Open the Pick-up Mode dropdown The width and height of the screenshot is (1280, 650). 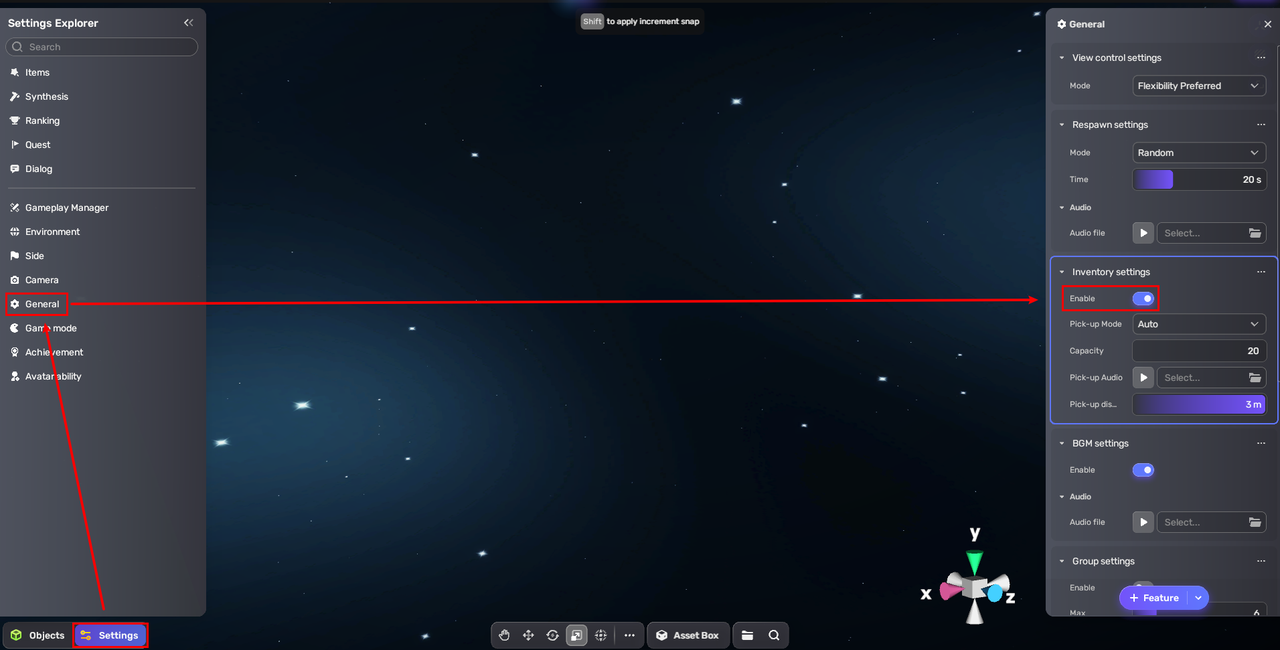click(x=1199, y=324)
